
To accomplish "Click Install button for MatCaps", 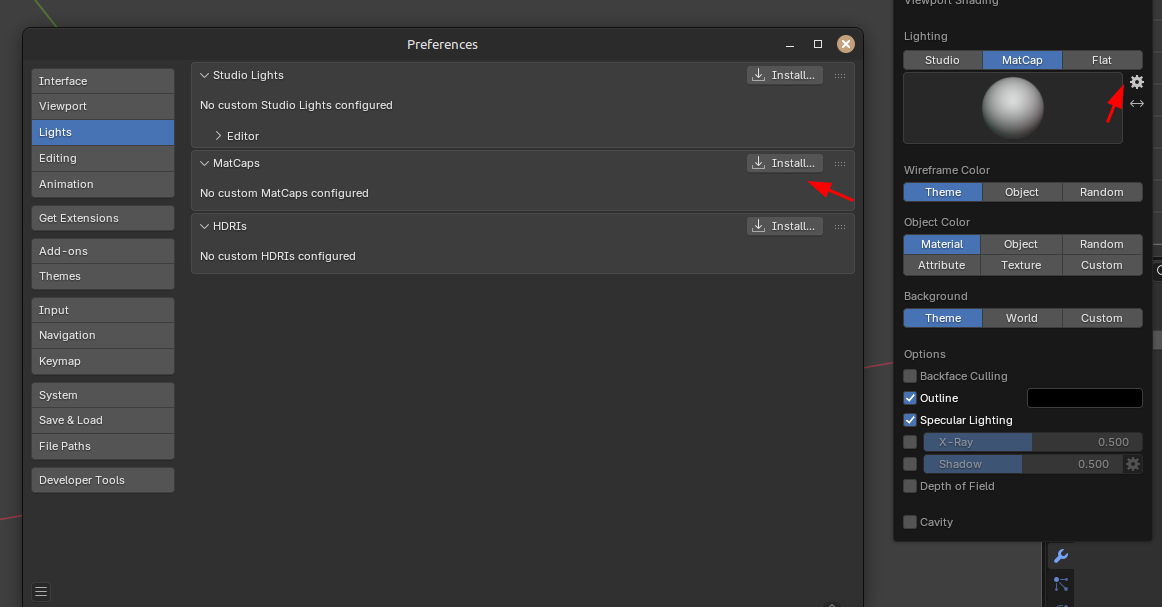I will click(x=785, y=163).
